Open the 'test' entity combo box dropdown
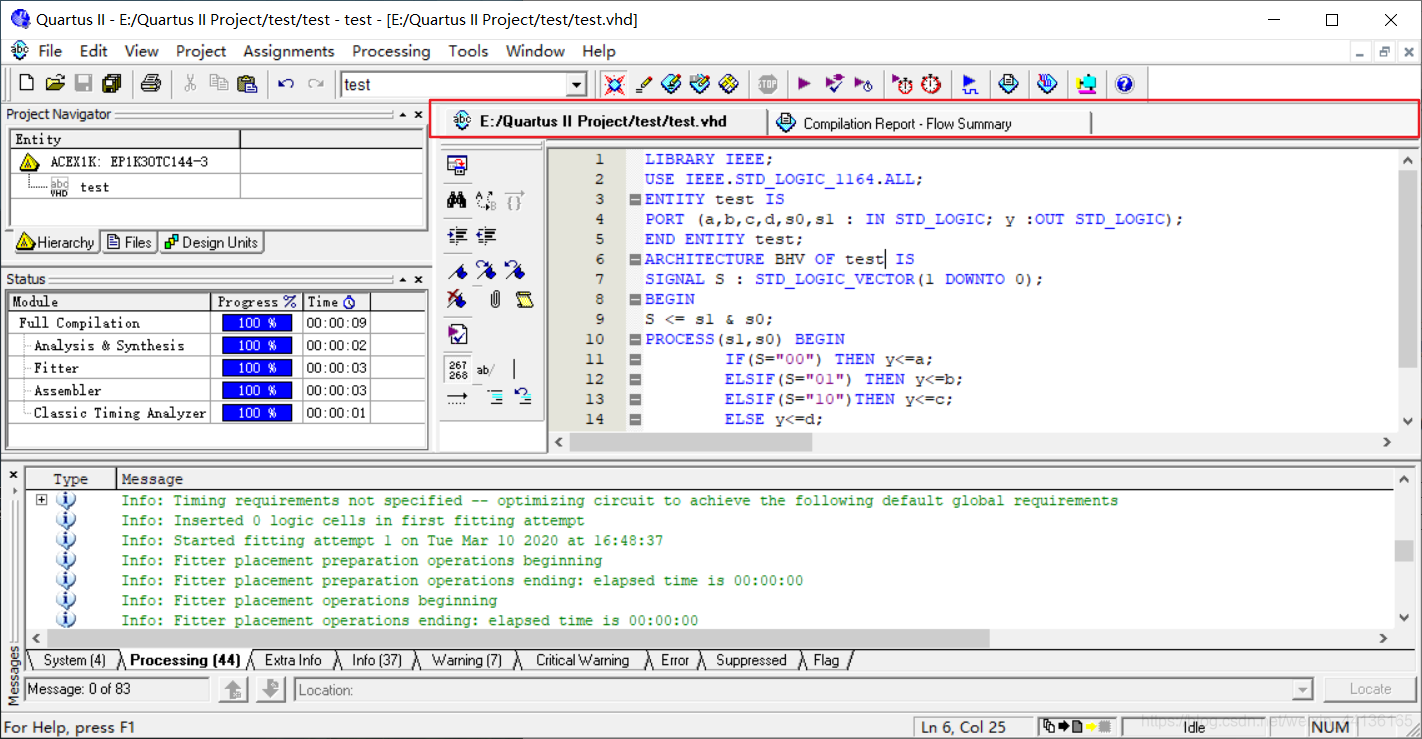Image resolution: width=1422 pixels, height=739 pixels. point(576,85)
